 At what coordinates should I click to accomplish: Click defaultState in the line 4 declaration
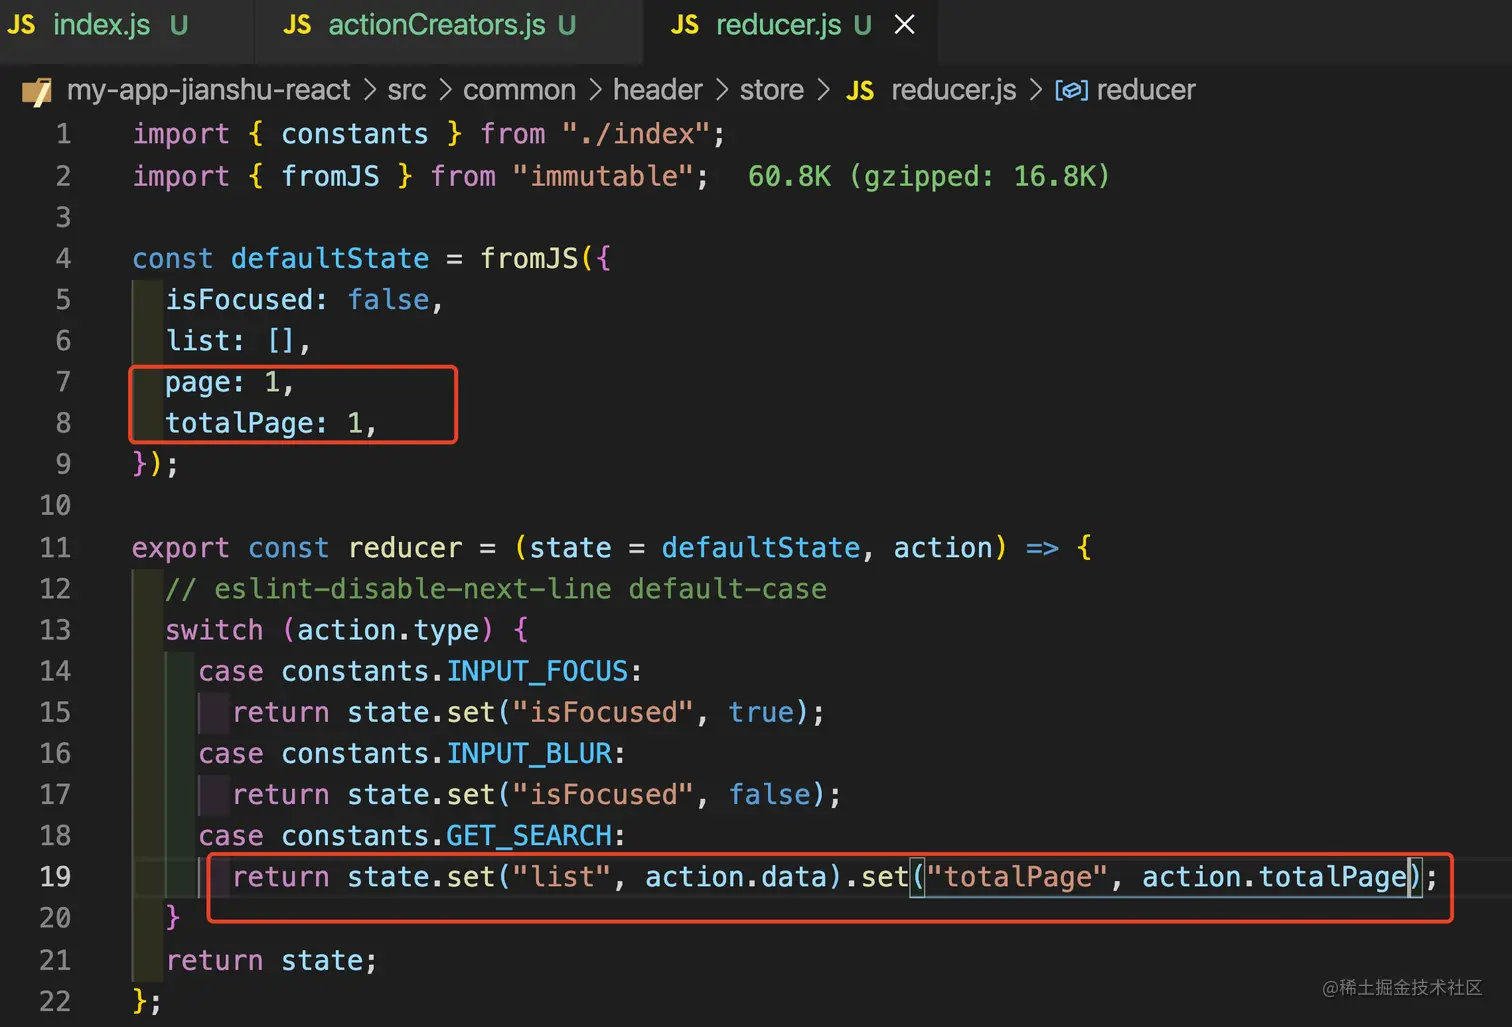(x=330, y=258)
